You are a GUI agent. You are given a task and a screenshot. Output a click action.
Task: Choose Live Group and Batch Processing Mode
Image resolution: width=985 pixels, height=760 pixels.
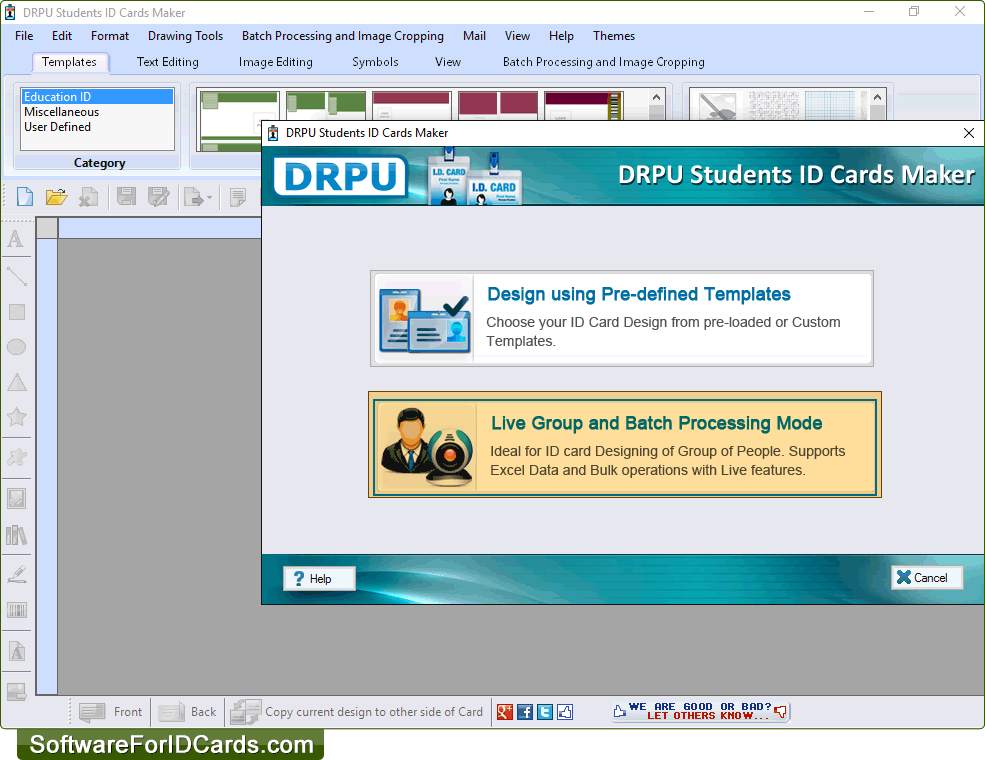pos(625,445)
